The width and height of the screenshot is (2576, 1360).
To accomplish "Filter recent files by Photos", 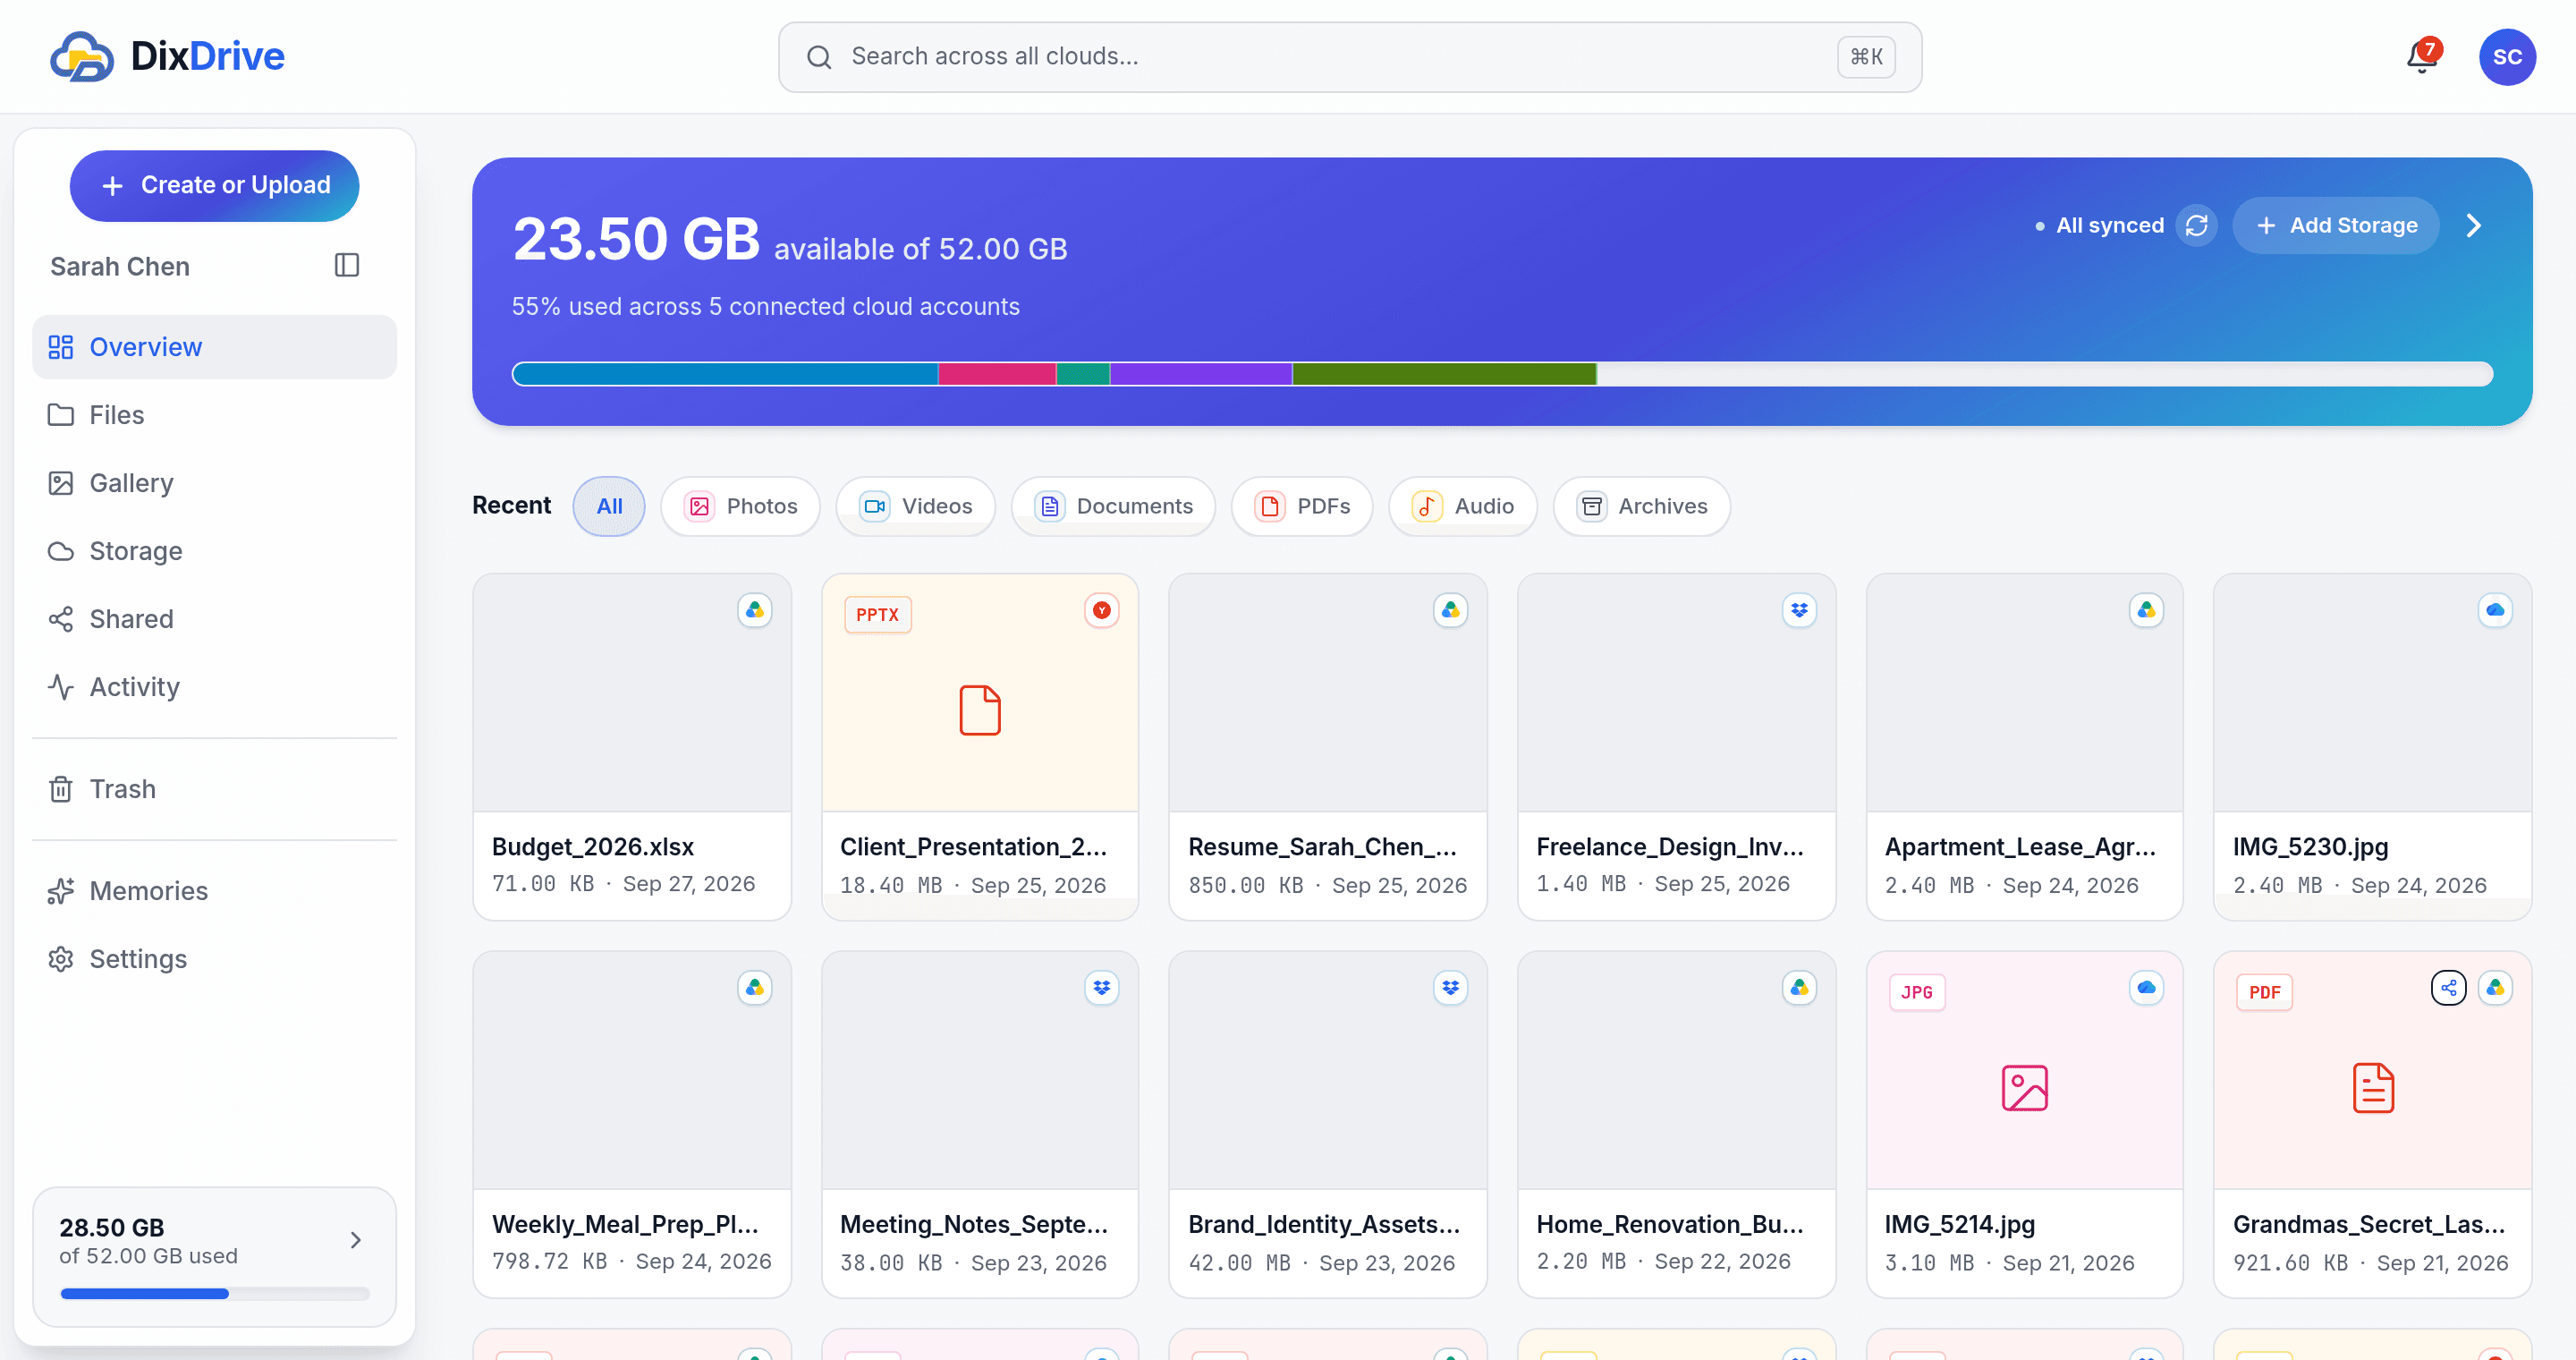I will click(x=740, y=506).
